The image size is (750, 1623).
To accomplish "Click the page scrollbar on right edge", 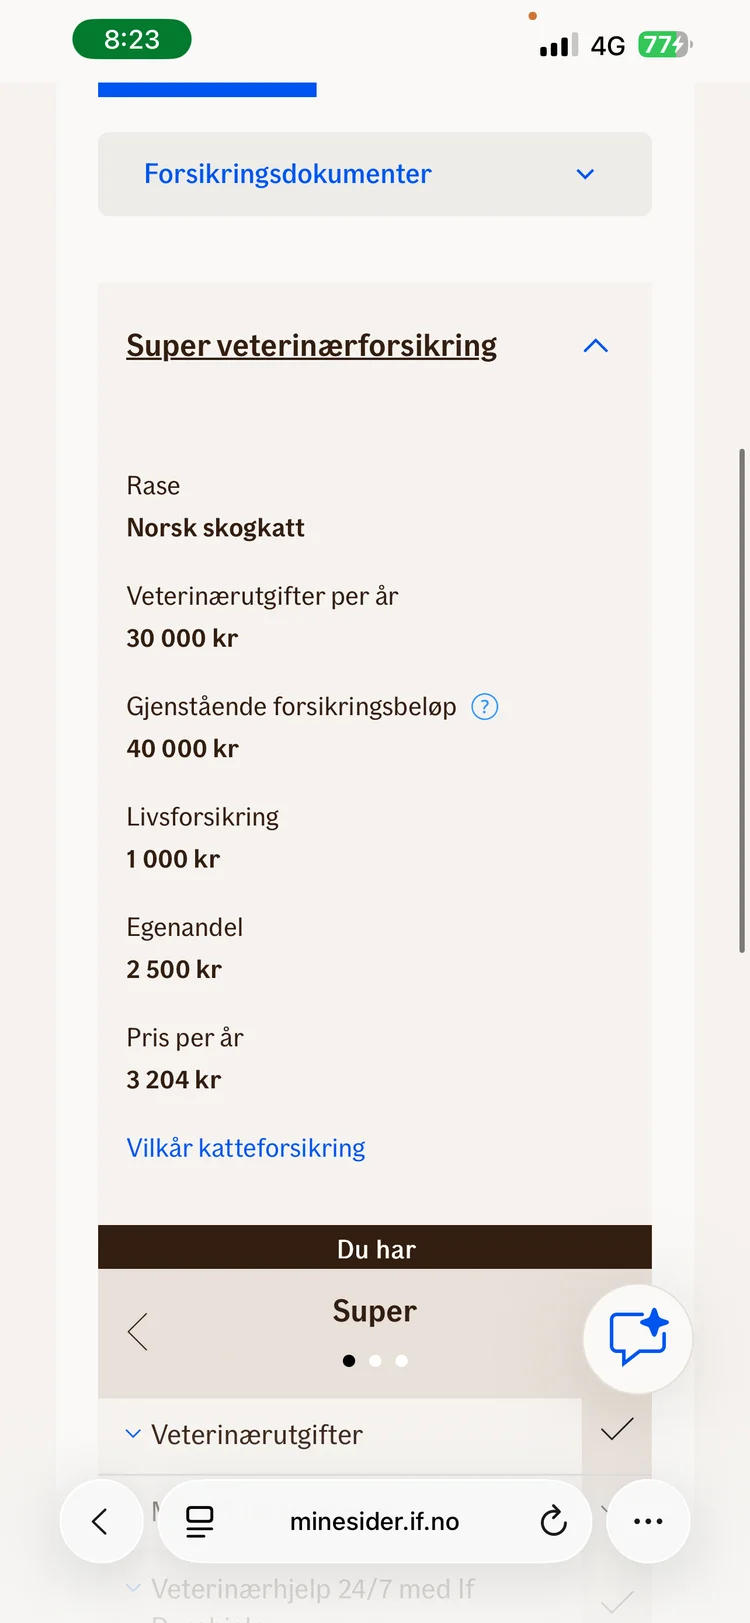I will (x=742, y=700).
